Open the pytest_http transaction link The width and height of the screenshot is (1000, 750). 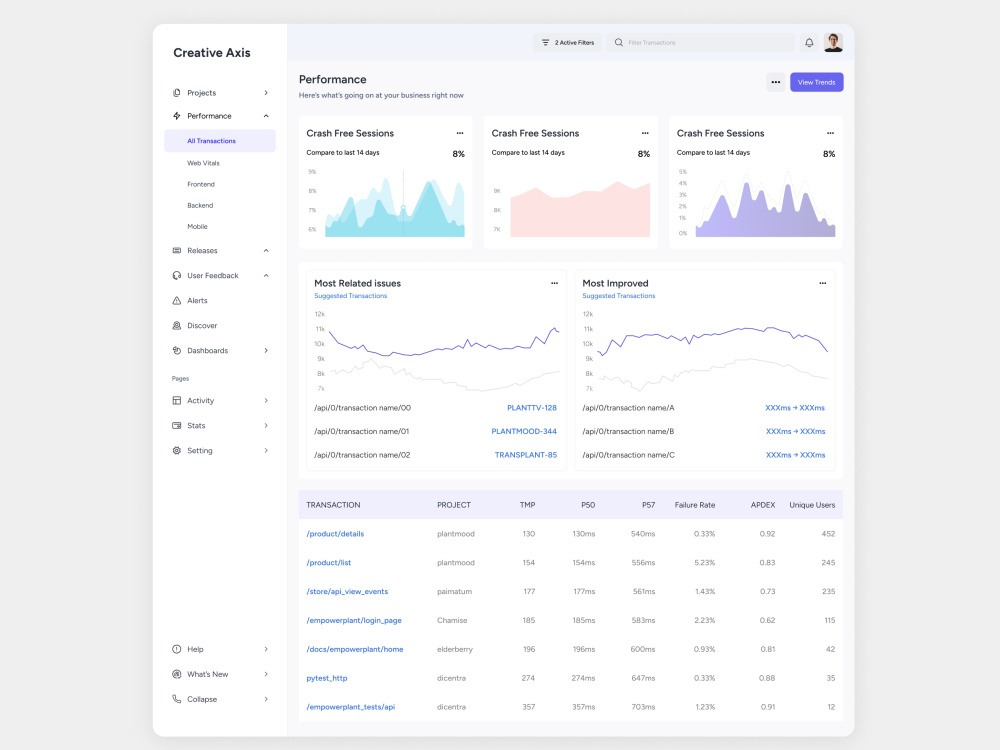pyautogui.click(x=327, y=678)
